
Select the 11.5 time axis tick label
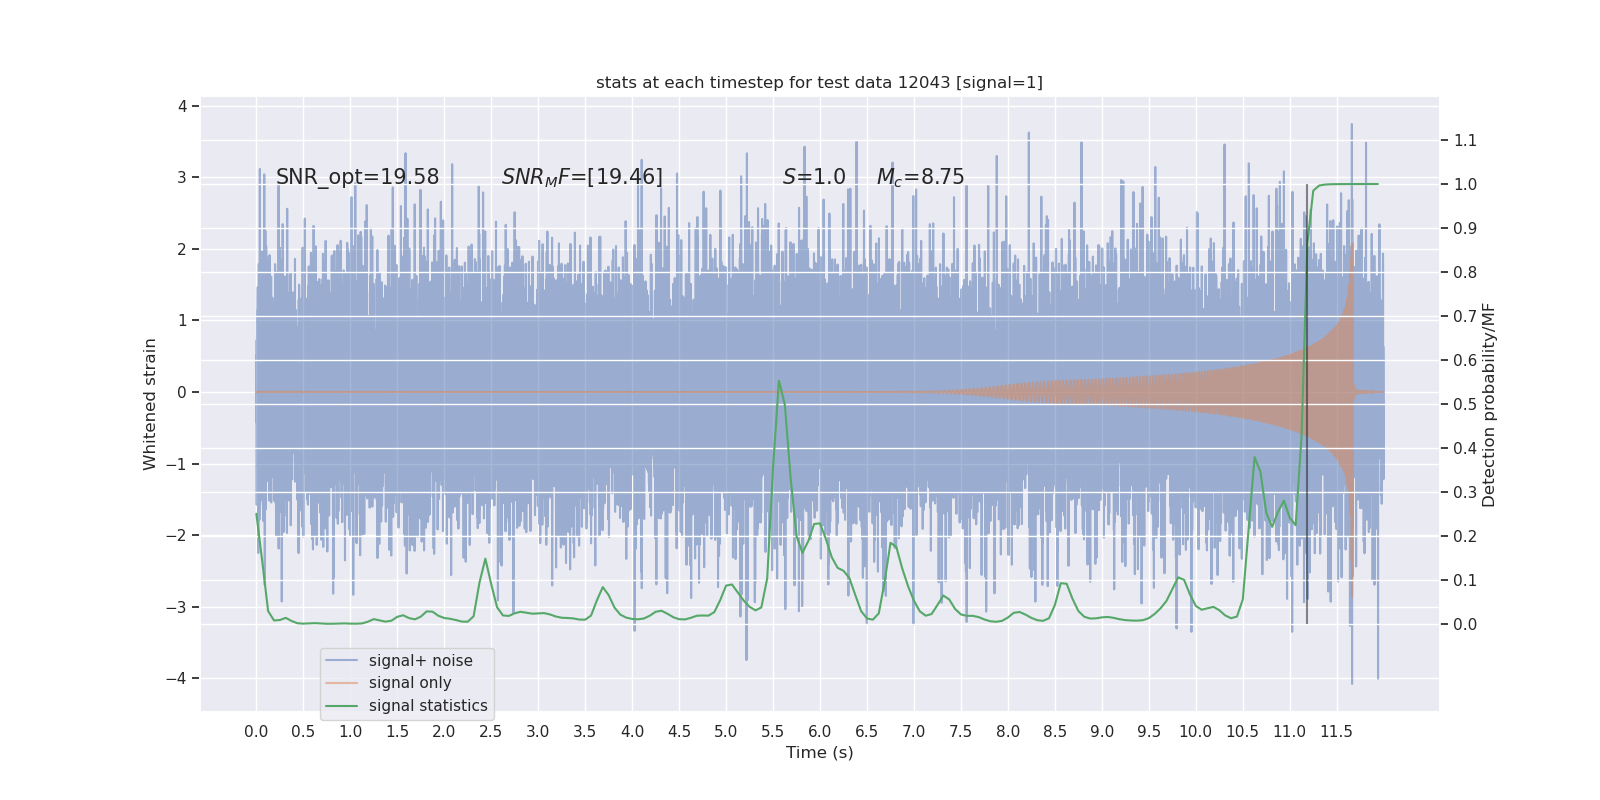[1336, 731]
